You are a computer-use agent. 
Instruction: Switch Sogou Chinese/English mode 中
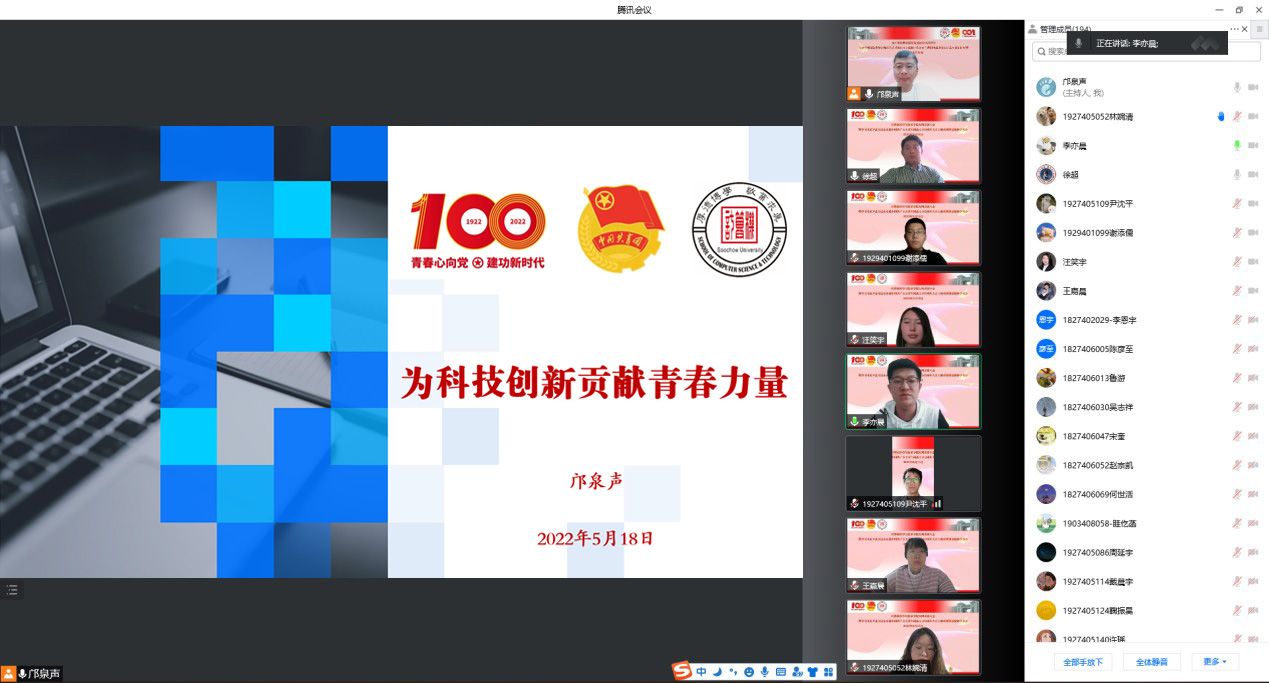click(701, 672)
